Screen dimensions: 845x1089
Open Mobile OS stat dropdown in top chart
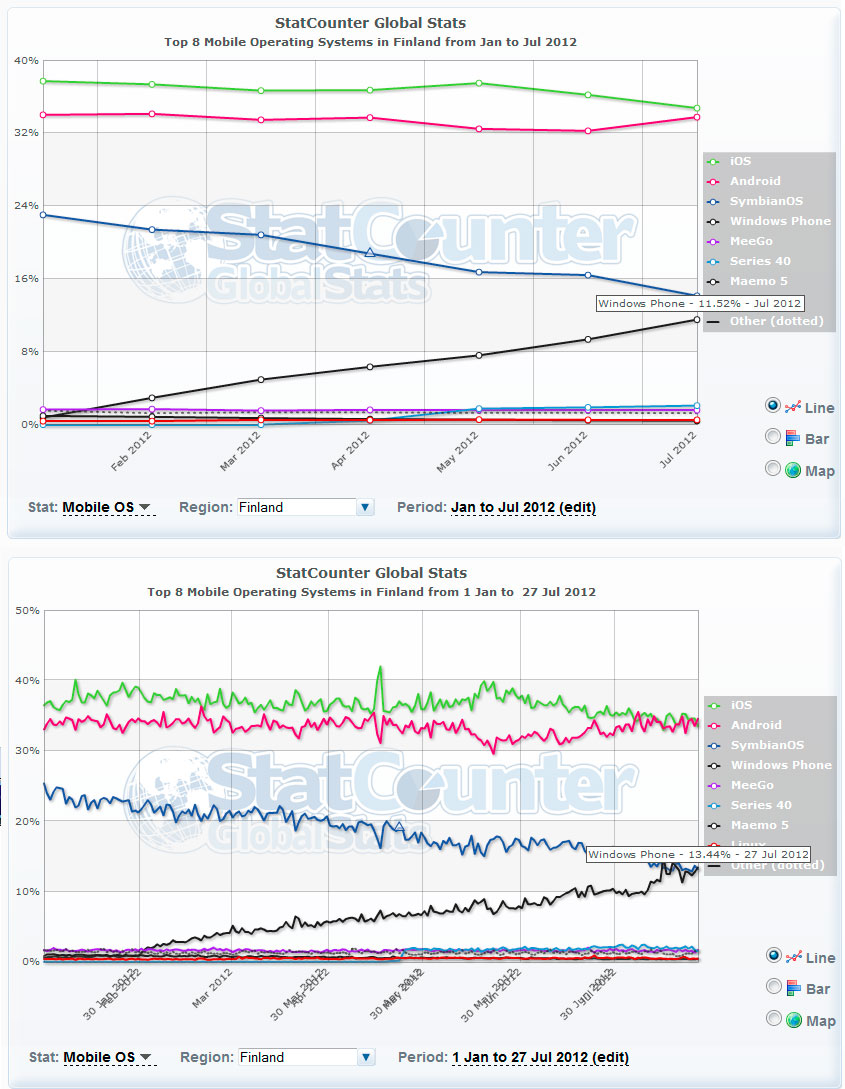[108, 508]
